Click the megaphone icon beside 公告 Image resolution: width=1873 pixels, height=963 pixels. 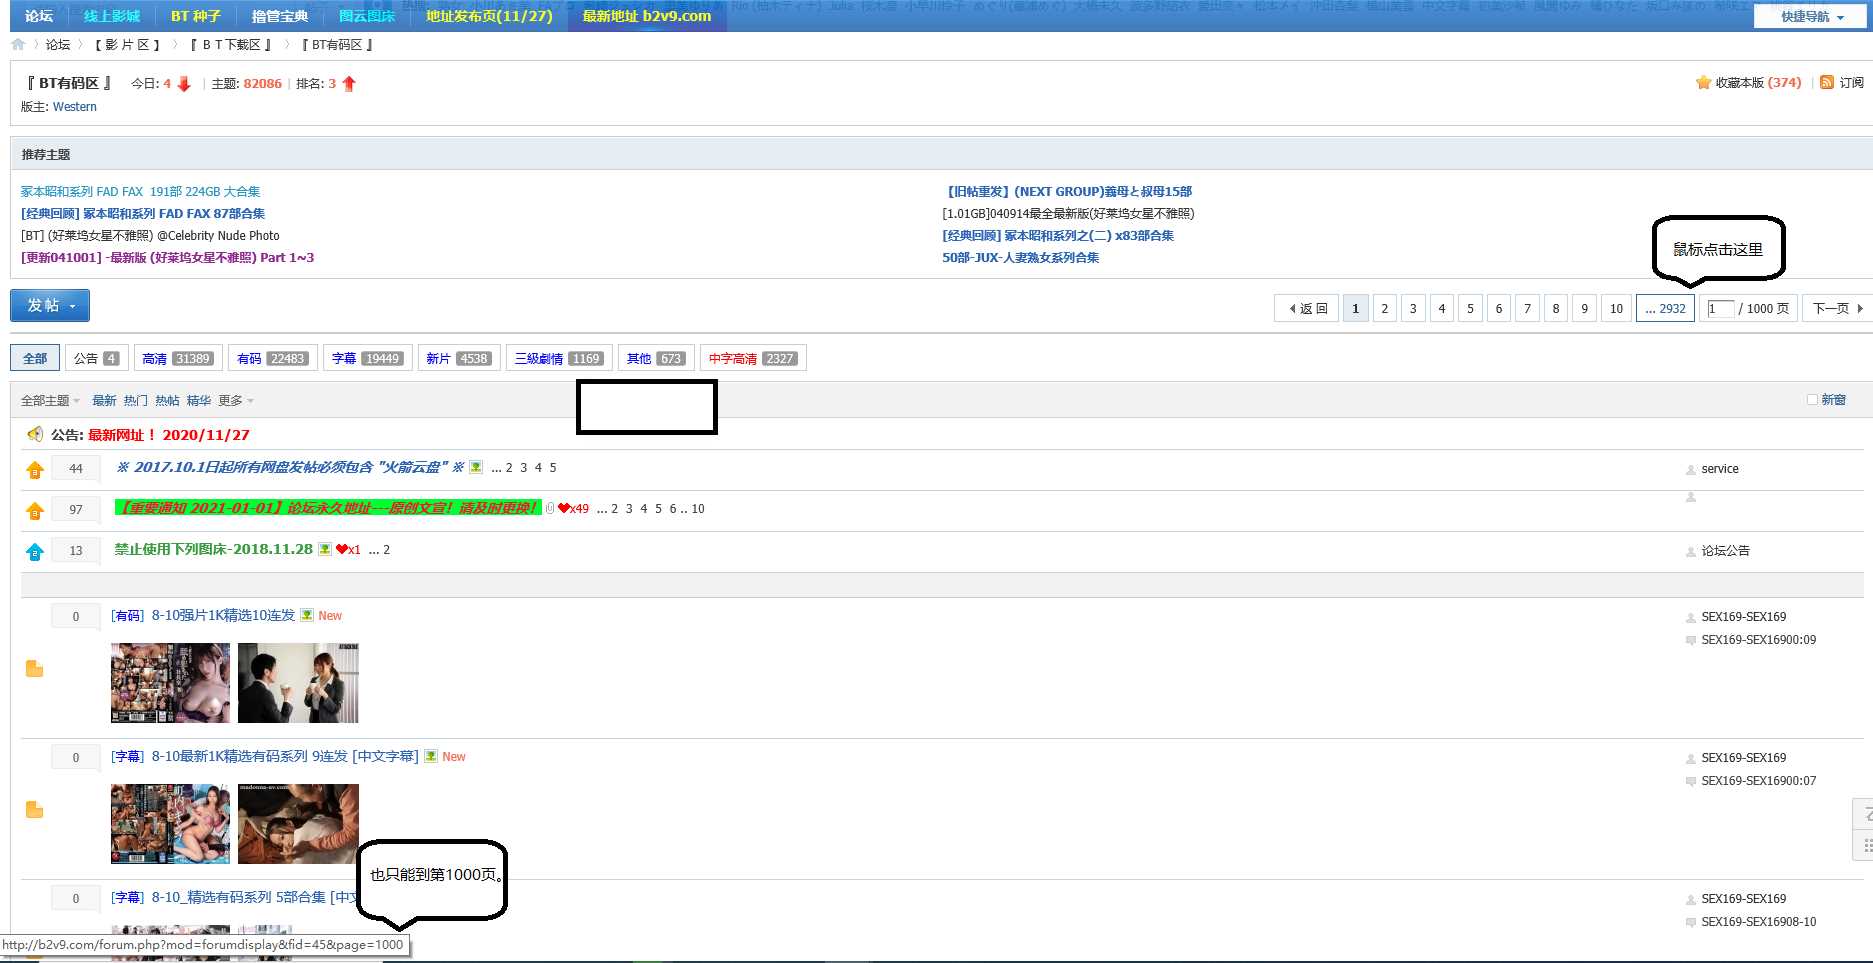[35, 434]
